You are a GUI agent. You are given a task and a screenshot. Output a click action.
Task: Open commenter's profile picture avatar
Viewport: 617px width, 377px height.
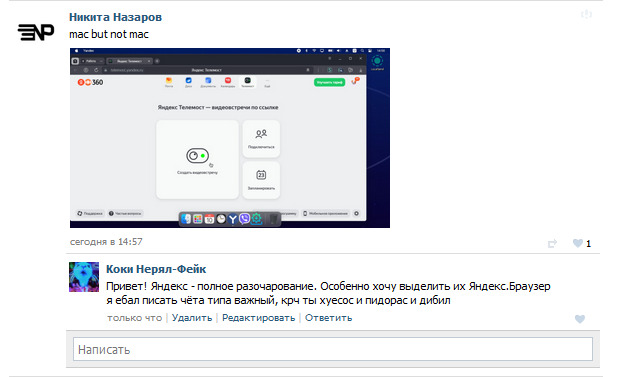[x=84, y=277]
